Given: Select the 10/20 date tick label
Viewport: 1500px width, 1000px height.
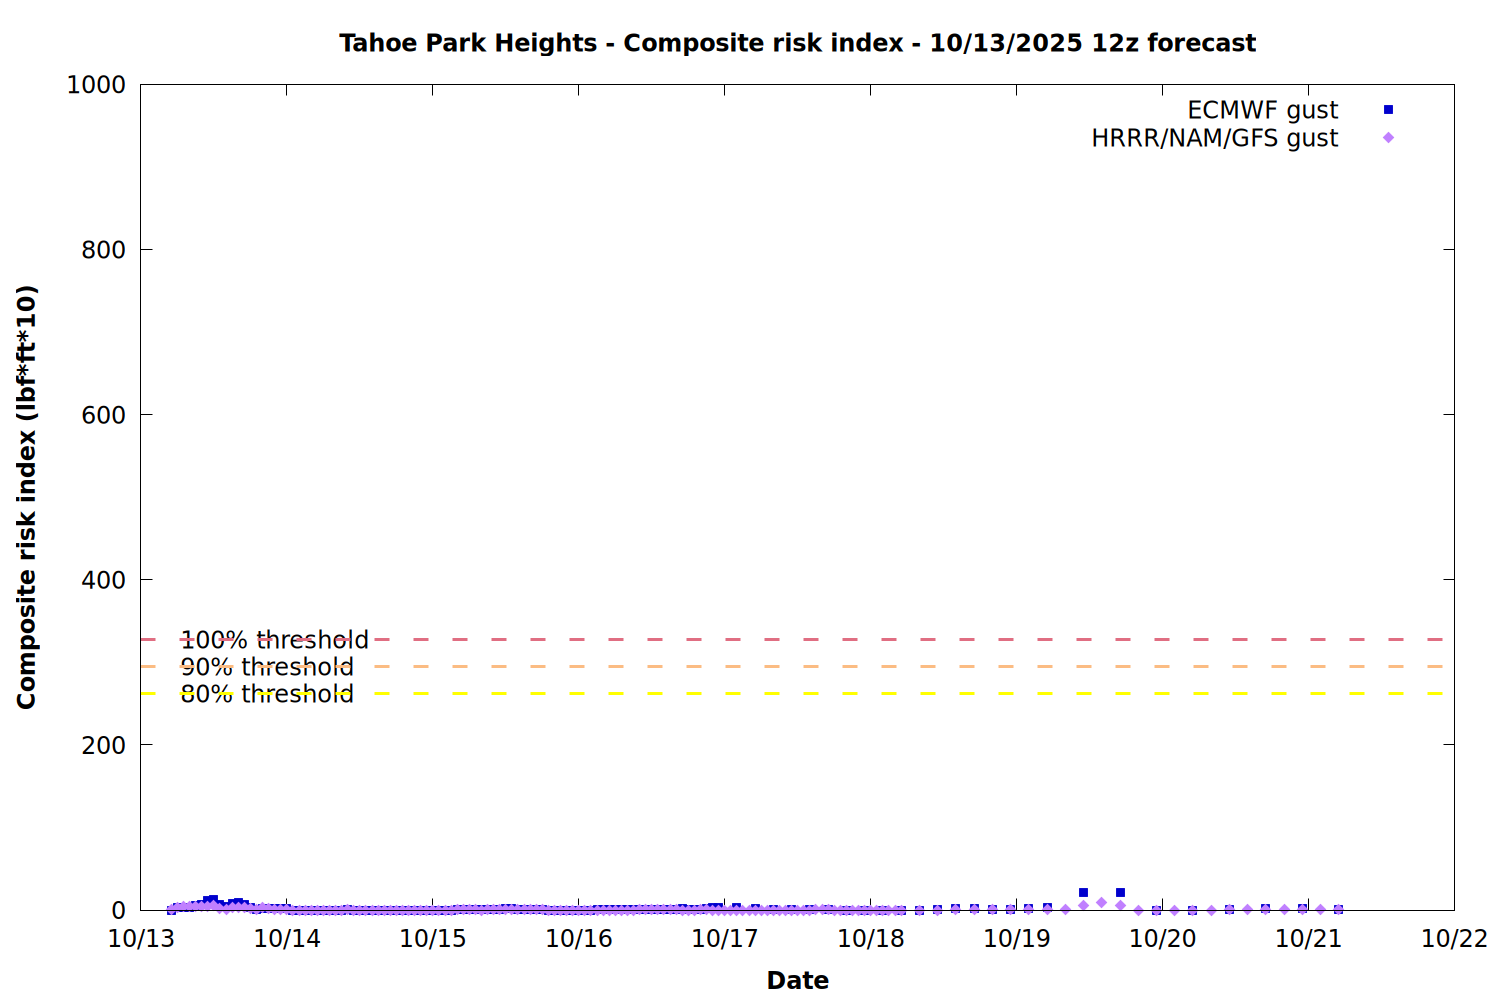Looking at the screenshot, I should click(1162, 939).
